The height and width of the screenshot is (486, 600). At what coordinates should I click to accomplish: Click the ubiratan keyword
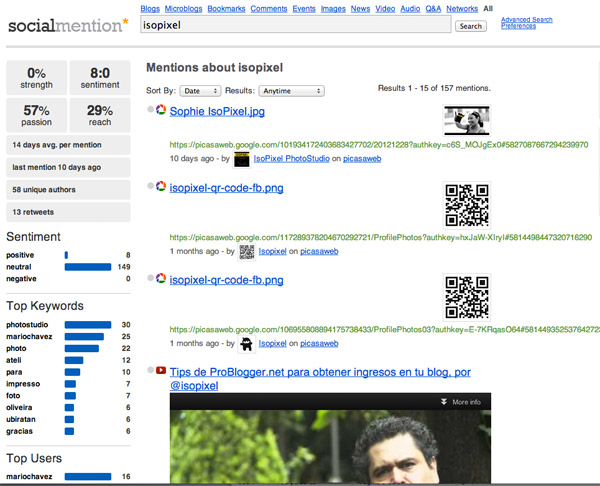coord(21,419)
